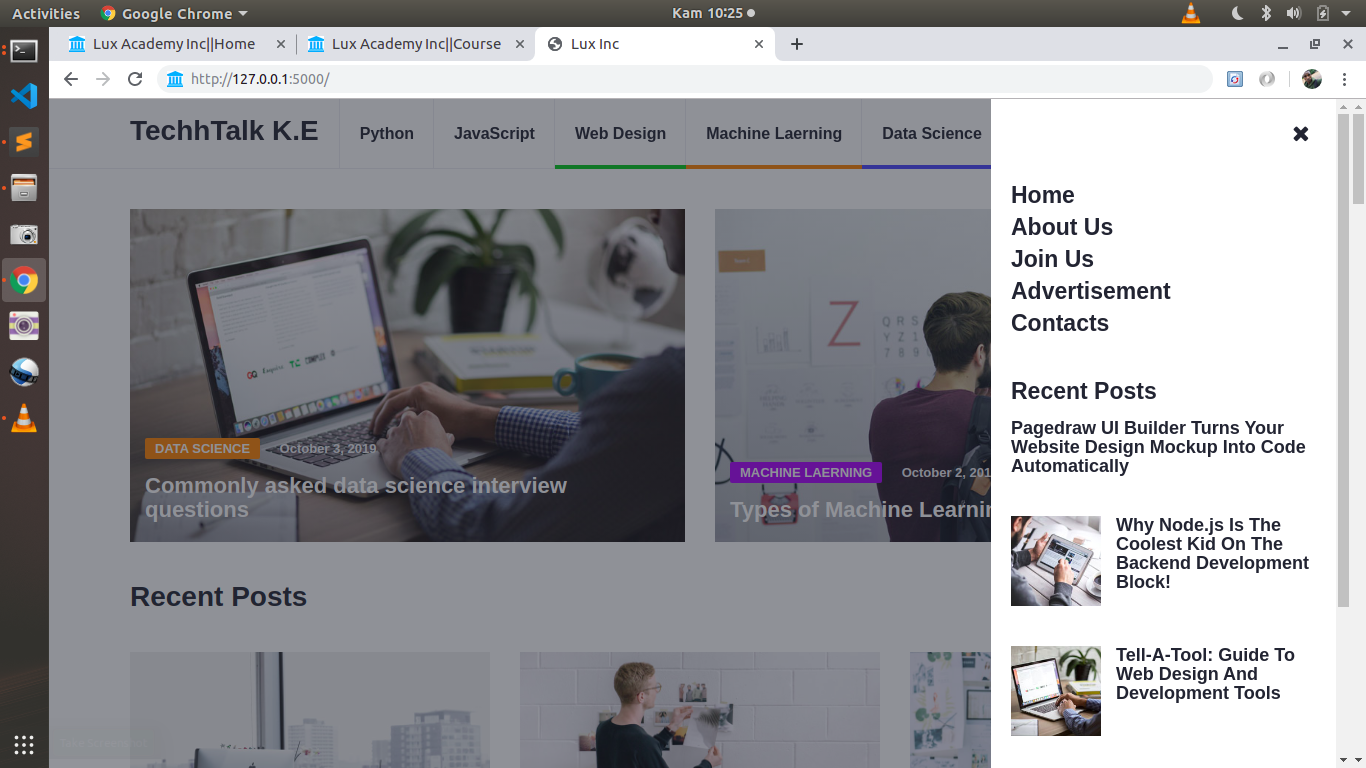Open VLC media player in the dock
The height and width of the screenshot is (768, 1366).
[x=24, y=419]
